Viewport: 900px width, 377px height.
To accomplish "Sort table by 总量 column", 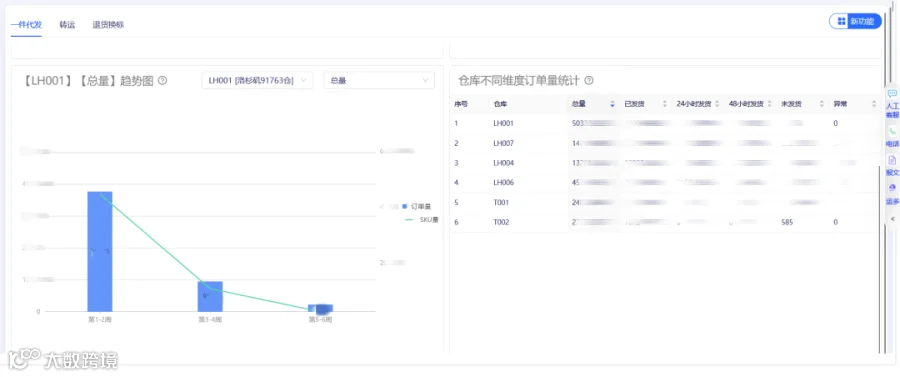I will click(612, 104).
